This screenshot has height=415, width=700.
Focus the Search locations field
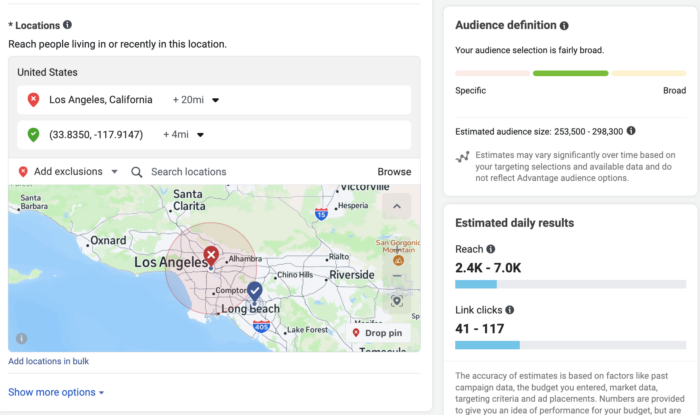click(x=188, y=172)
